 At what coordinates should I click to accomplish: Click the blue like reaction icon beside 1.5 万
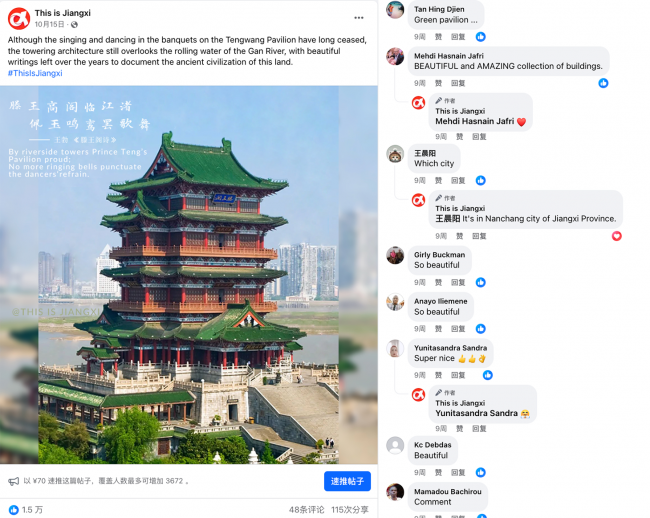tap(13, 510)
